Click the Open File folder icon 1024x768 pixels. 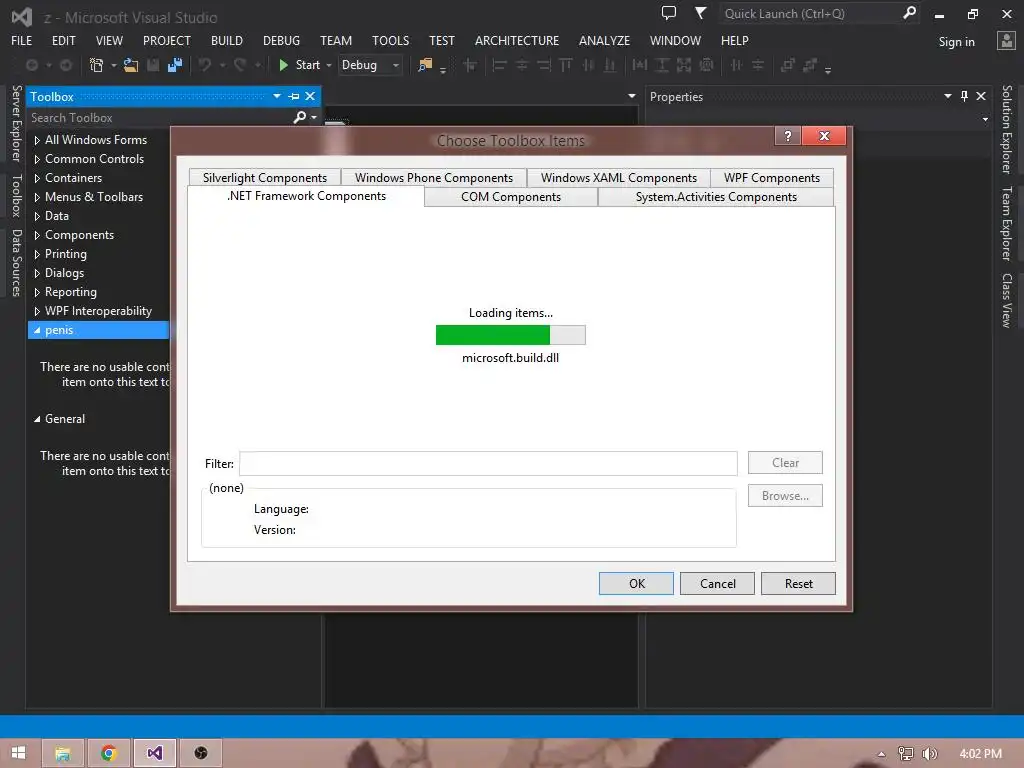pyautogui.click(x=131, y=65)
